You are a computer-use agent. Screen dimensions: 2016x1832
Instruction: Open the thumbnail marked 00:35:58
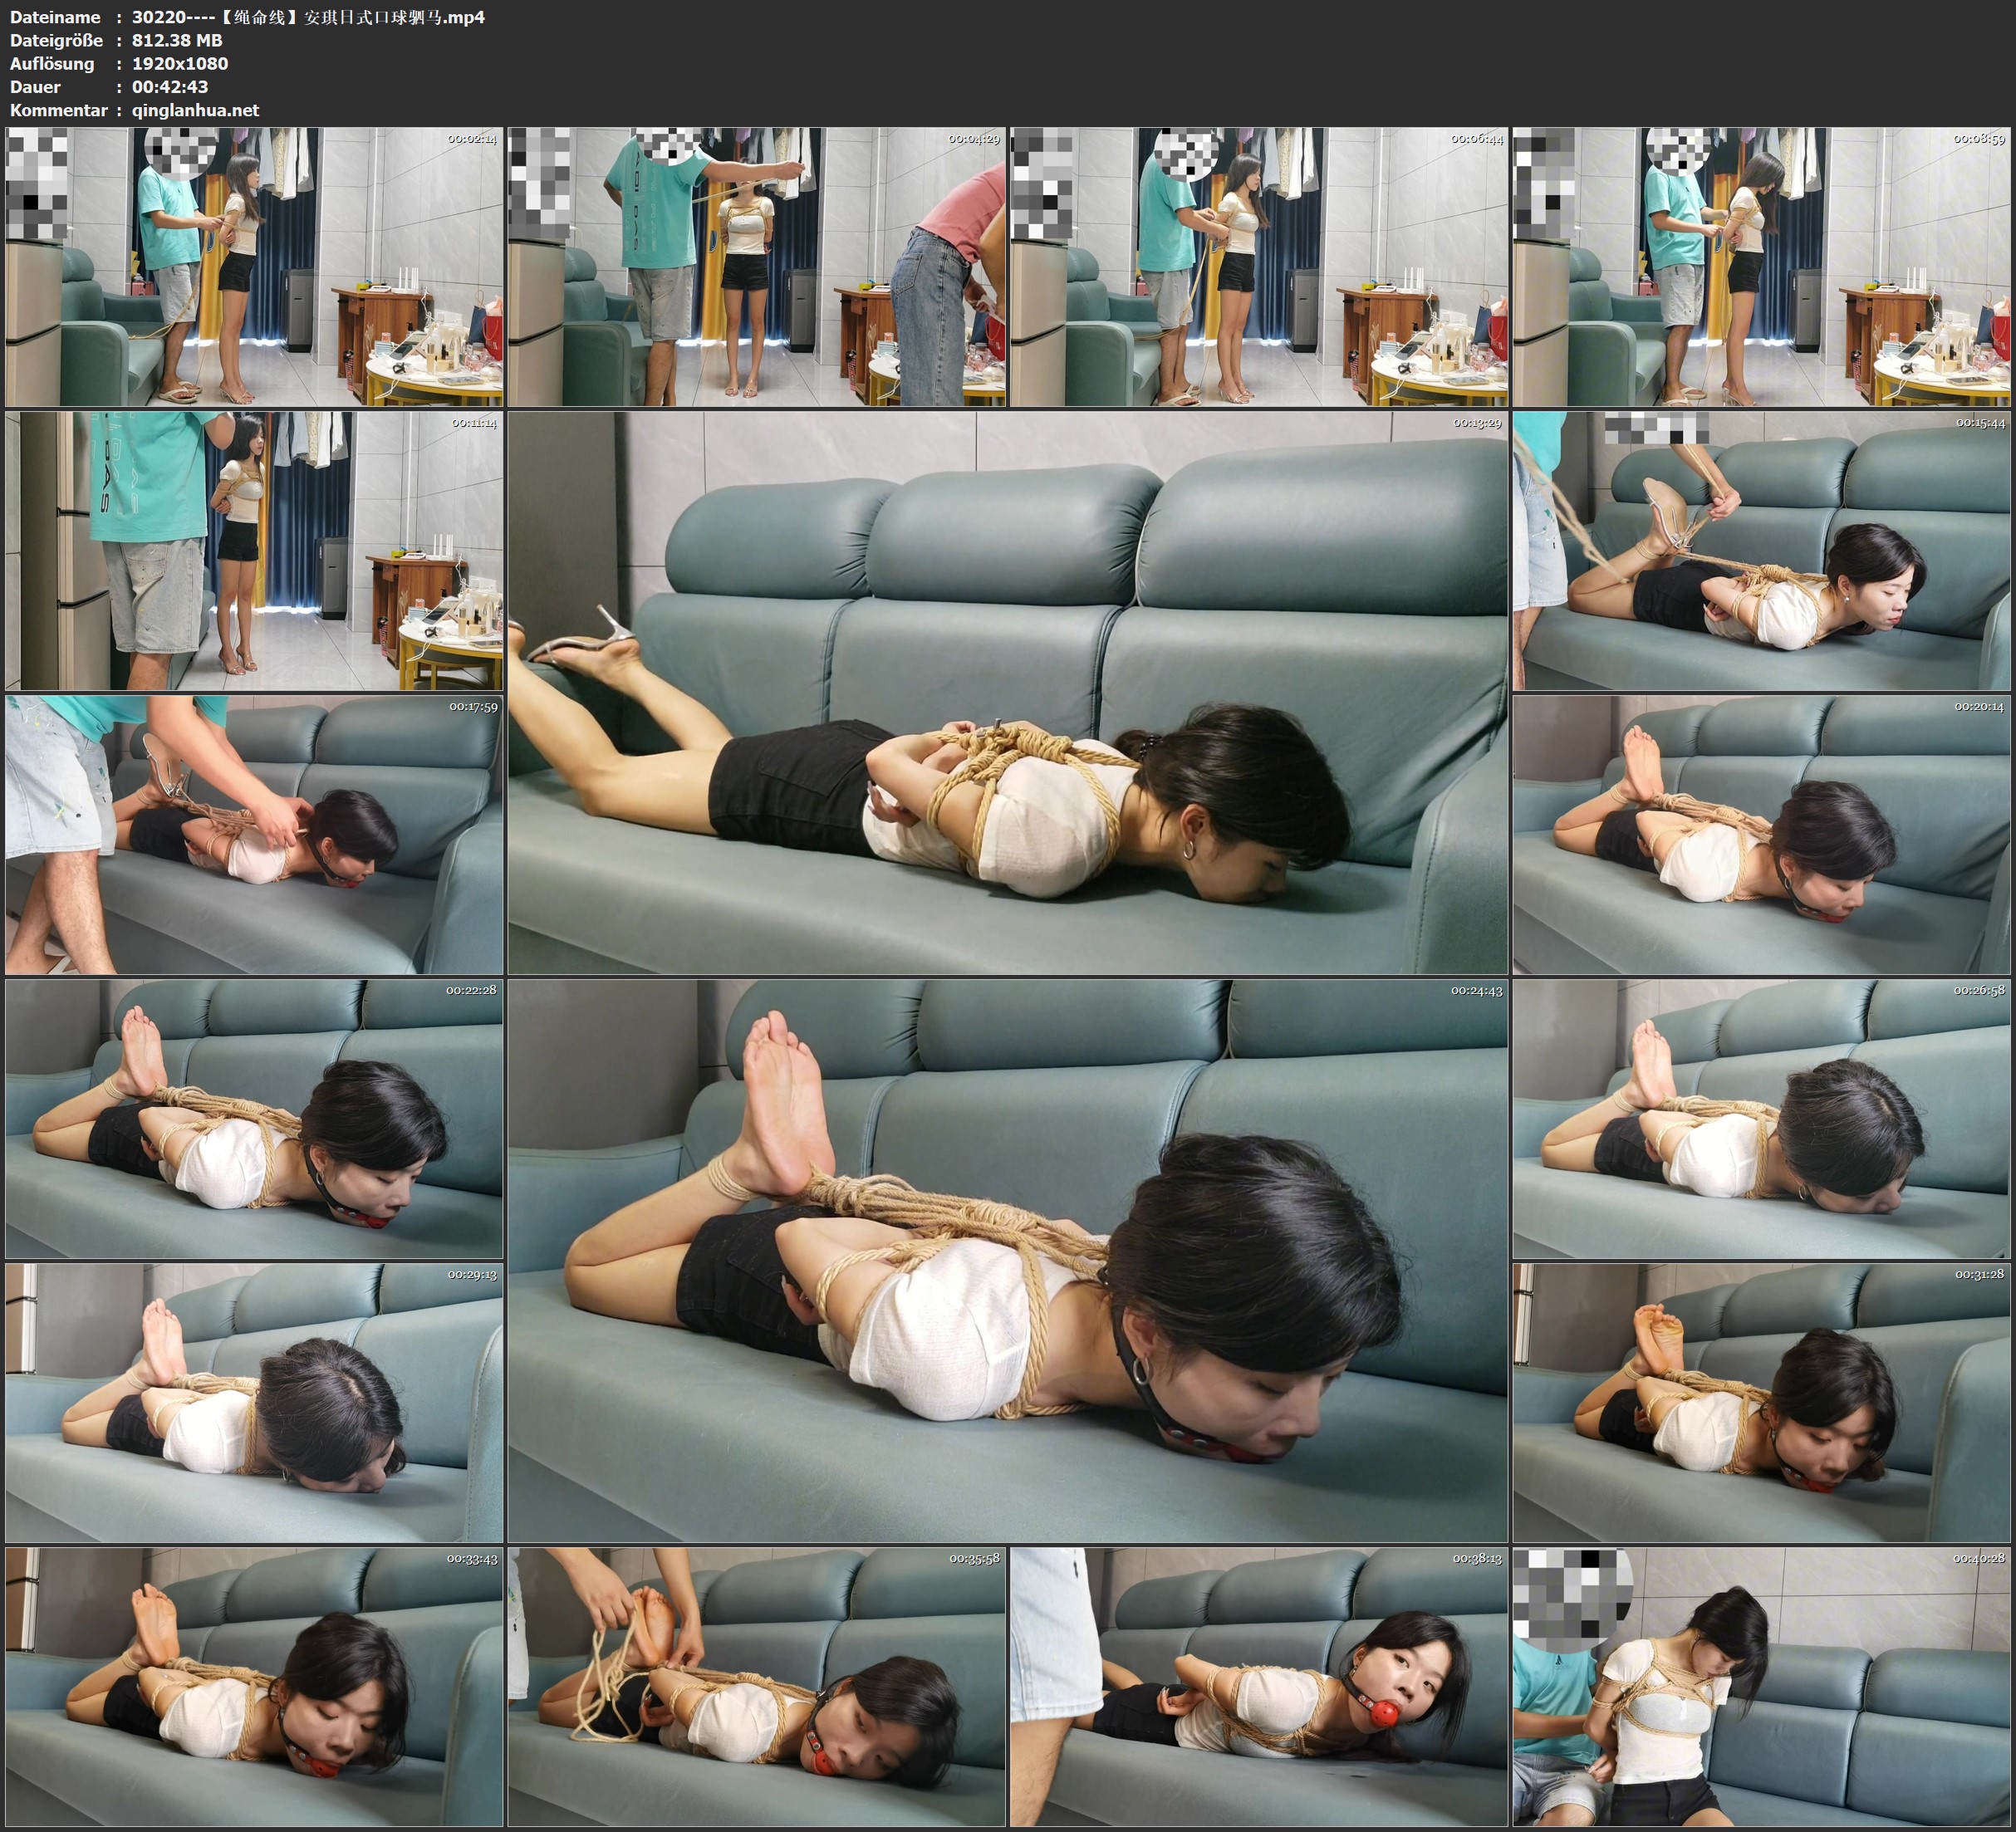tap(756, 1686)
